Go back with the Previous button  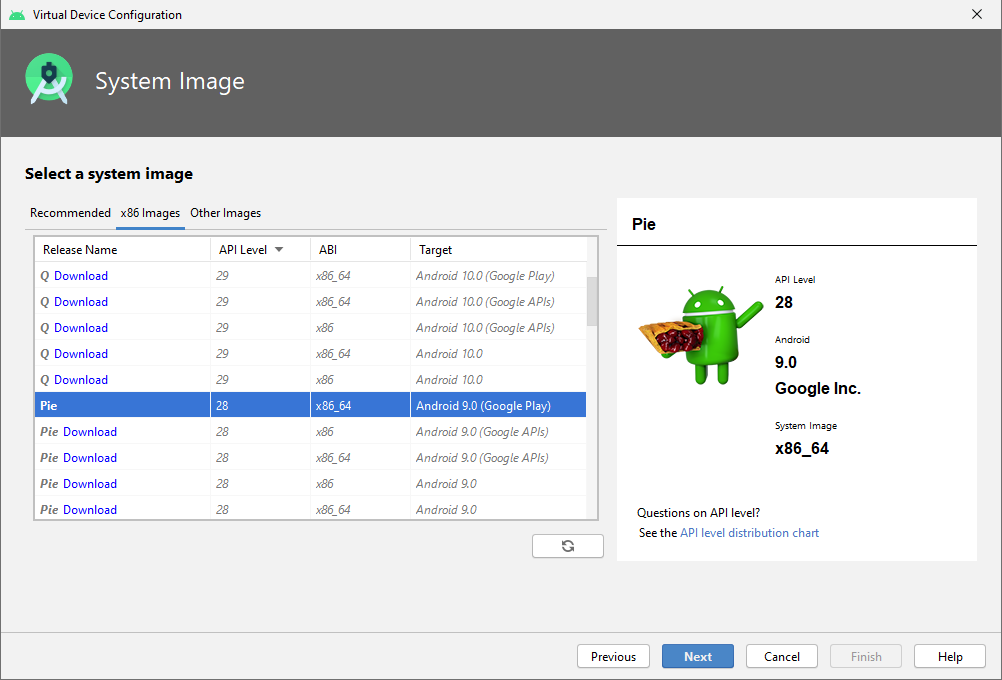pos(613,656)
